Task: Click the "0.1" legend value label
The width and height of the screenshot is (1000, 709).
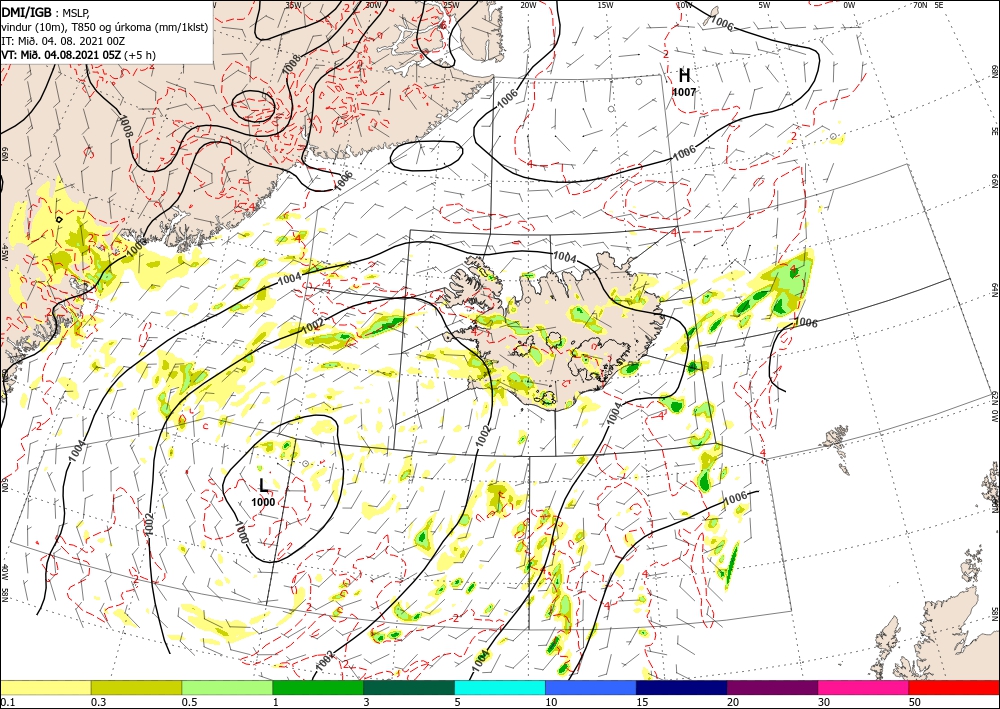Action: (6, 702)
